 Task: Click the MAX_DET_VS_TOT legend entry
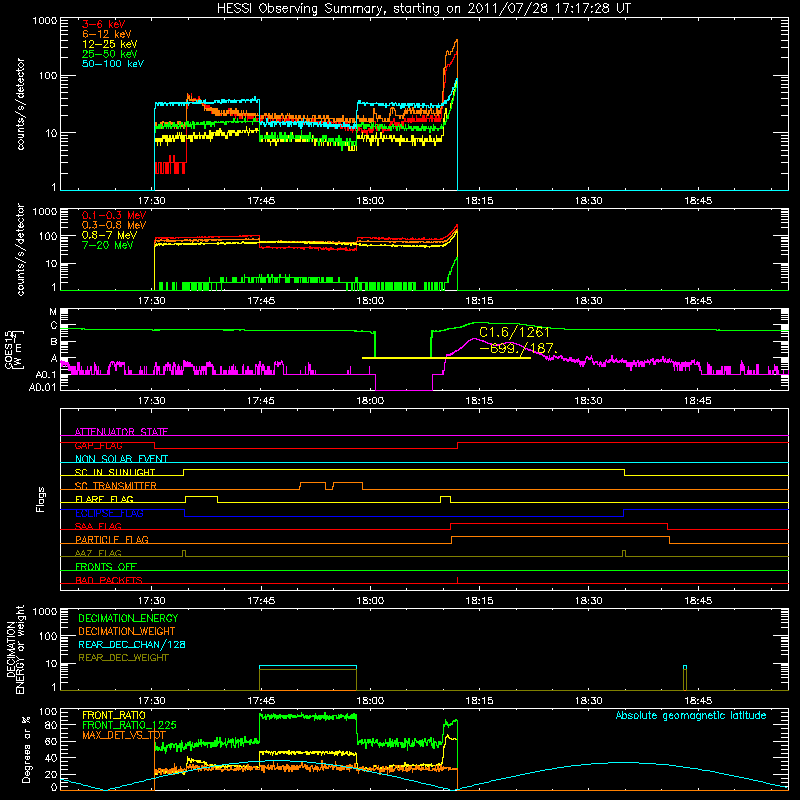[x=124, y=735]
